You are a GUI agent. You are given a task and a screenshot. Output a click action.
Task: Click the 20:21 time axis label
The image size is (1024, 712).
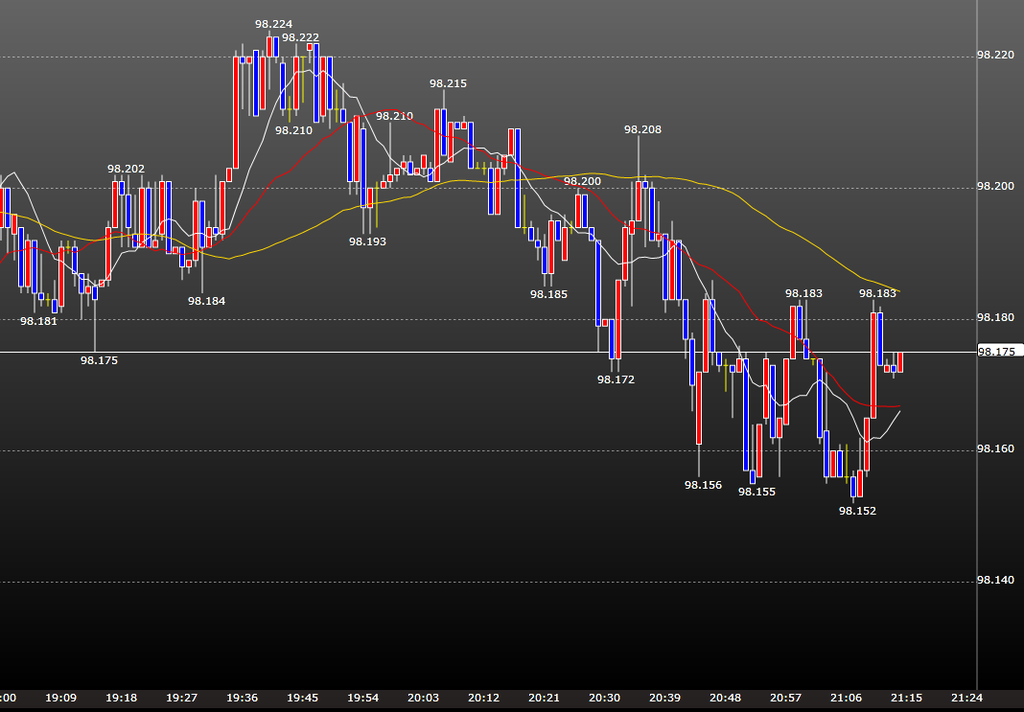click(x=544, y=698)
